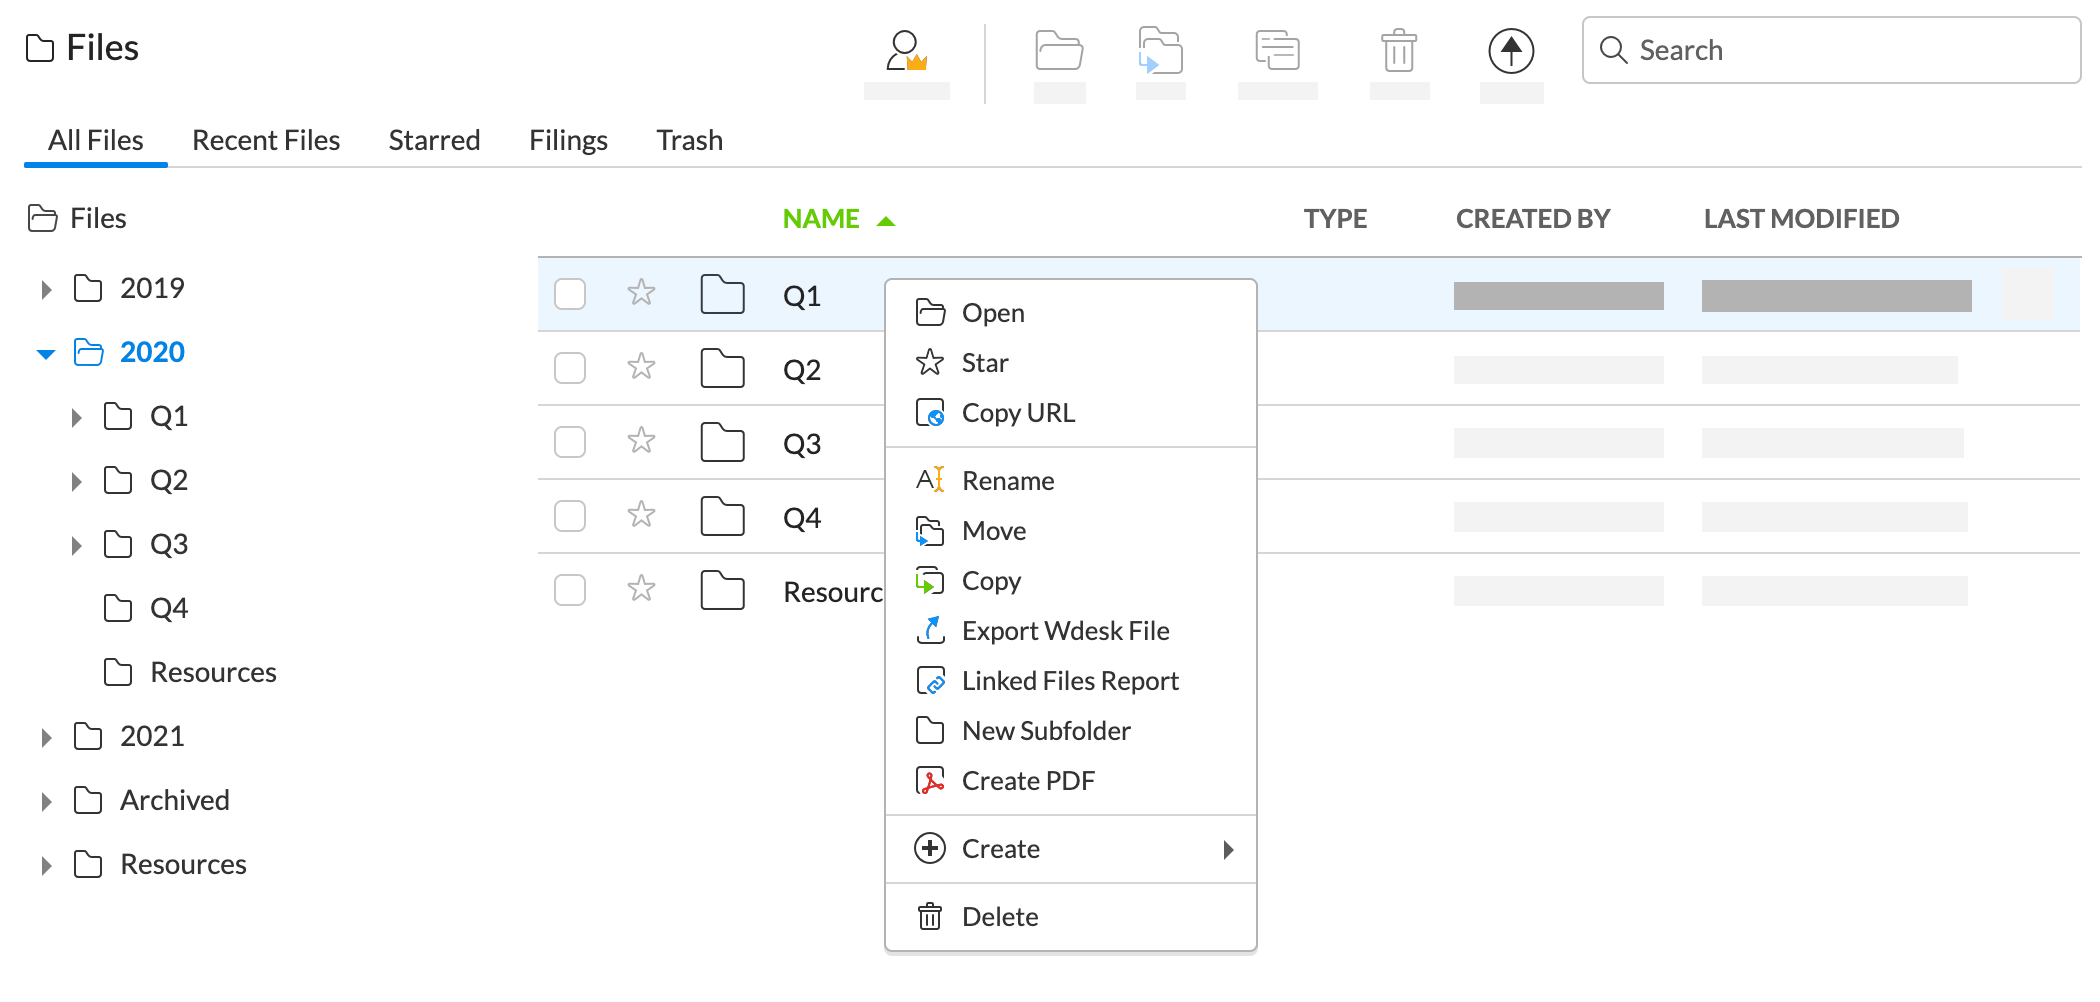Click the move folder toolbar icon
This screenshot has height=1002, width=2100.
coord(1160,51)
